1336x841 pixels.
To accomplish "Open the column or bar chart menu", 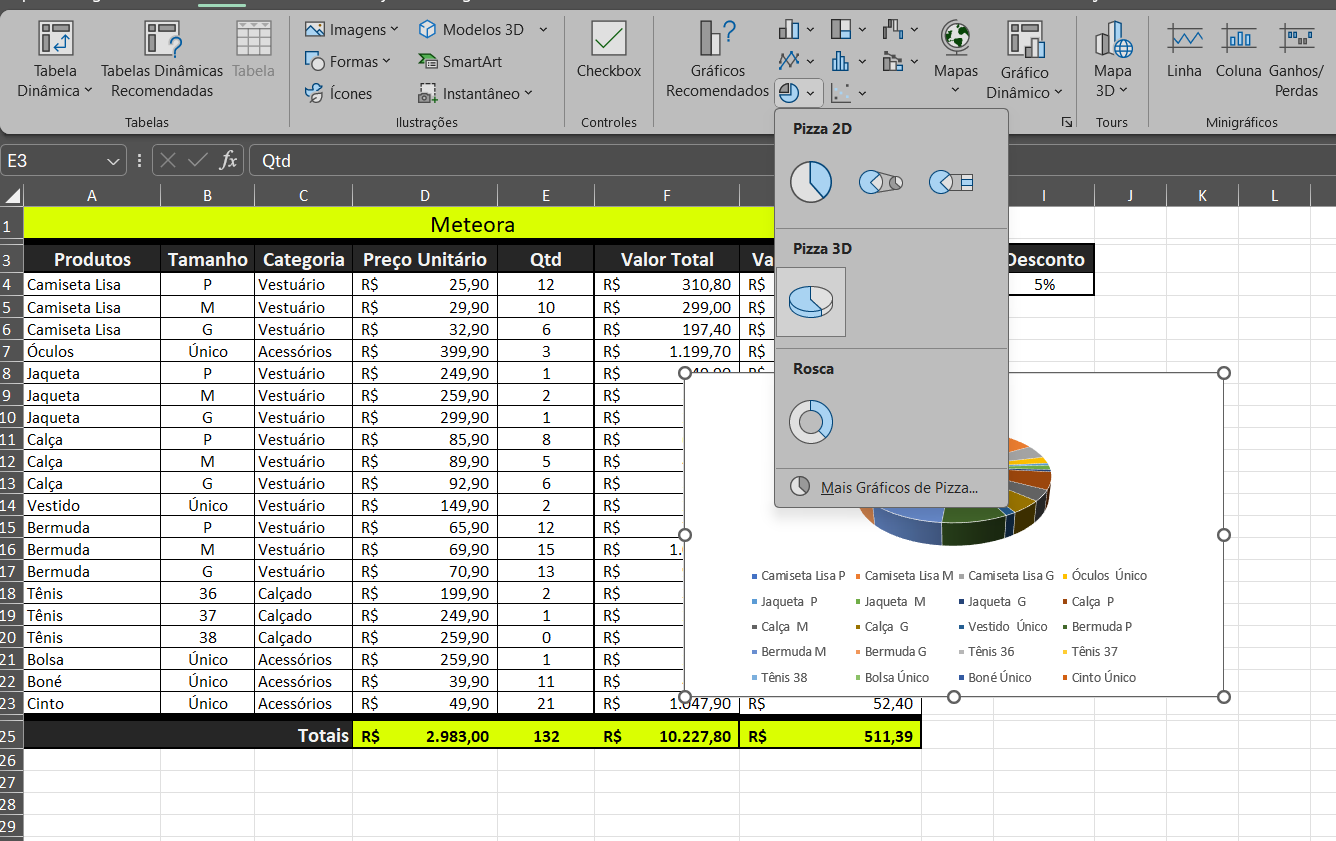I will pos(796,30).
